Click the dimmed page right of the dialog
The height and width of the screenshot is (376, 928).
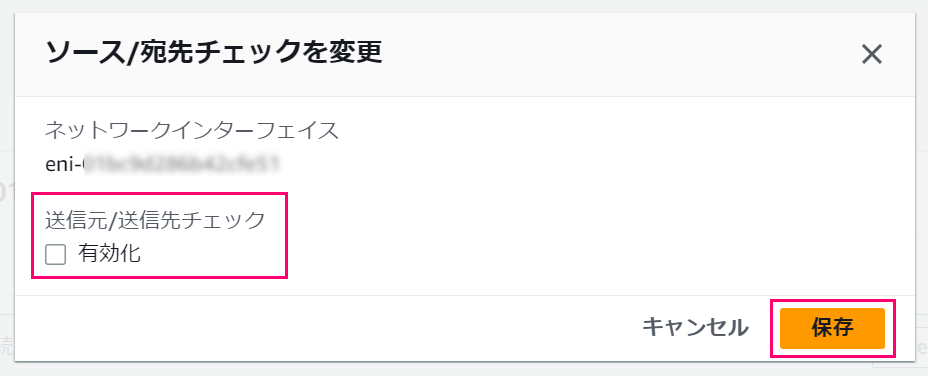pos(921,178)
